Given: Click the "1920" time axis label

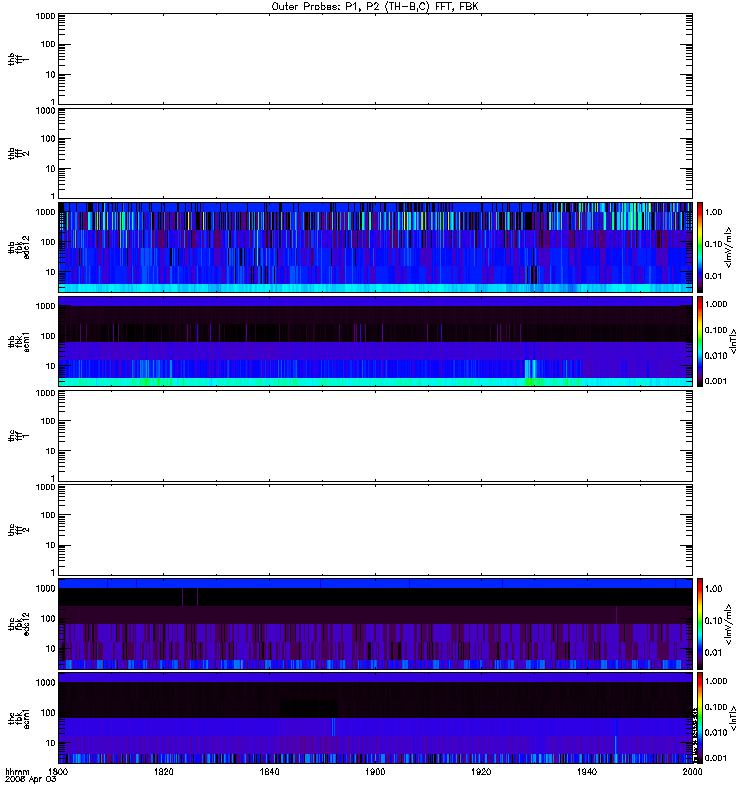Looking at the screenshot, I should tap(481, 771).
